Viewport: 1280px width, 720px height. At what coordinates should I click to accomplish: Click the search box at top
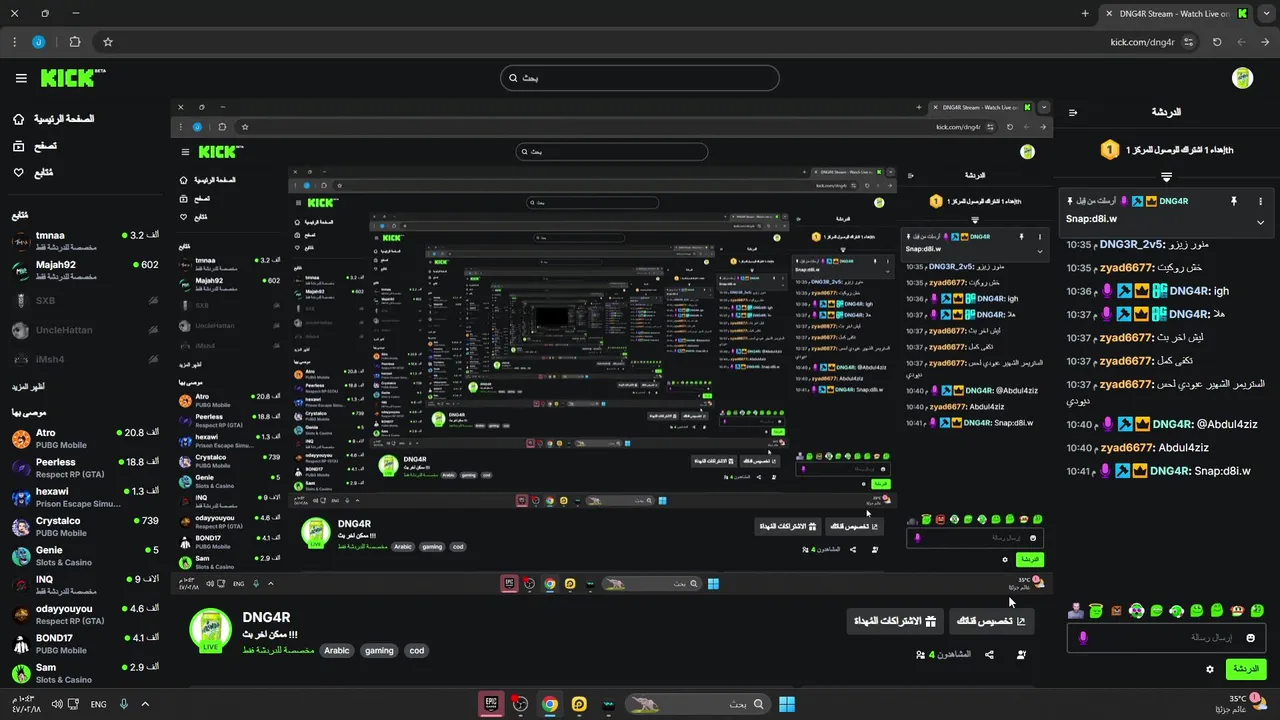(640, 78)
